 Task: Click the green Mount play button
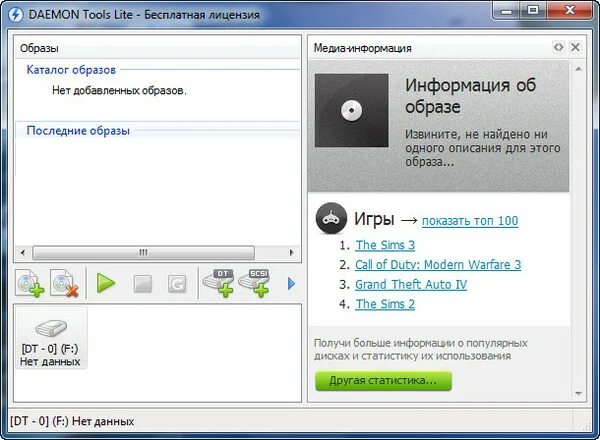coord(106,283)
